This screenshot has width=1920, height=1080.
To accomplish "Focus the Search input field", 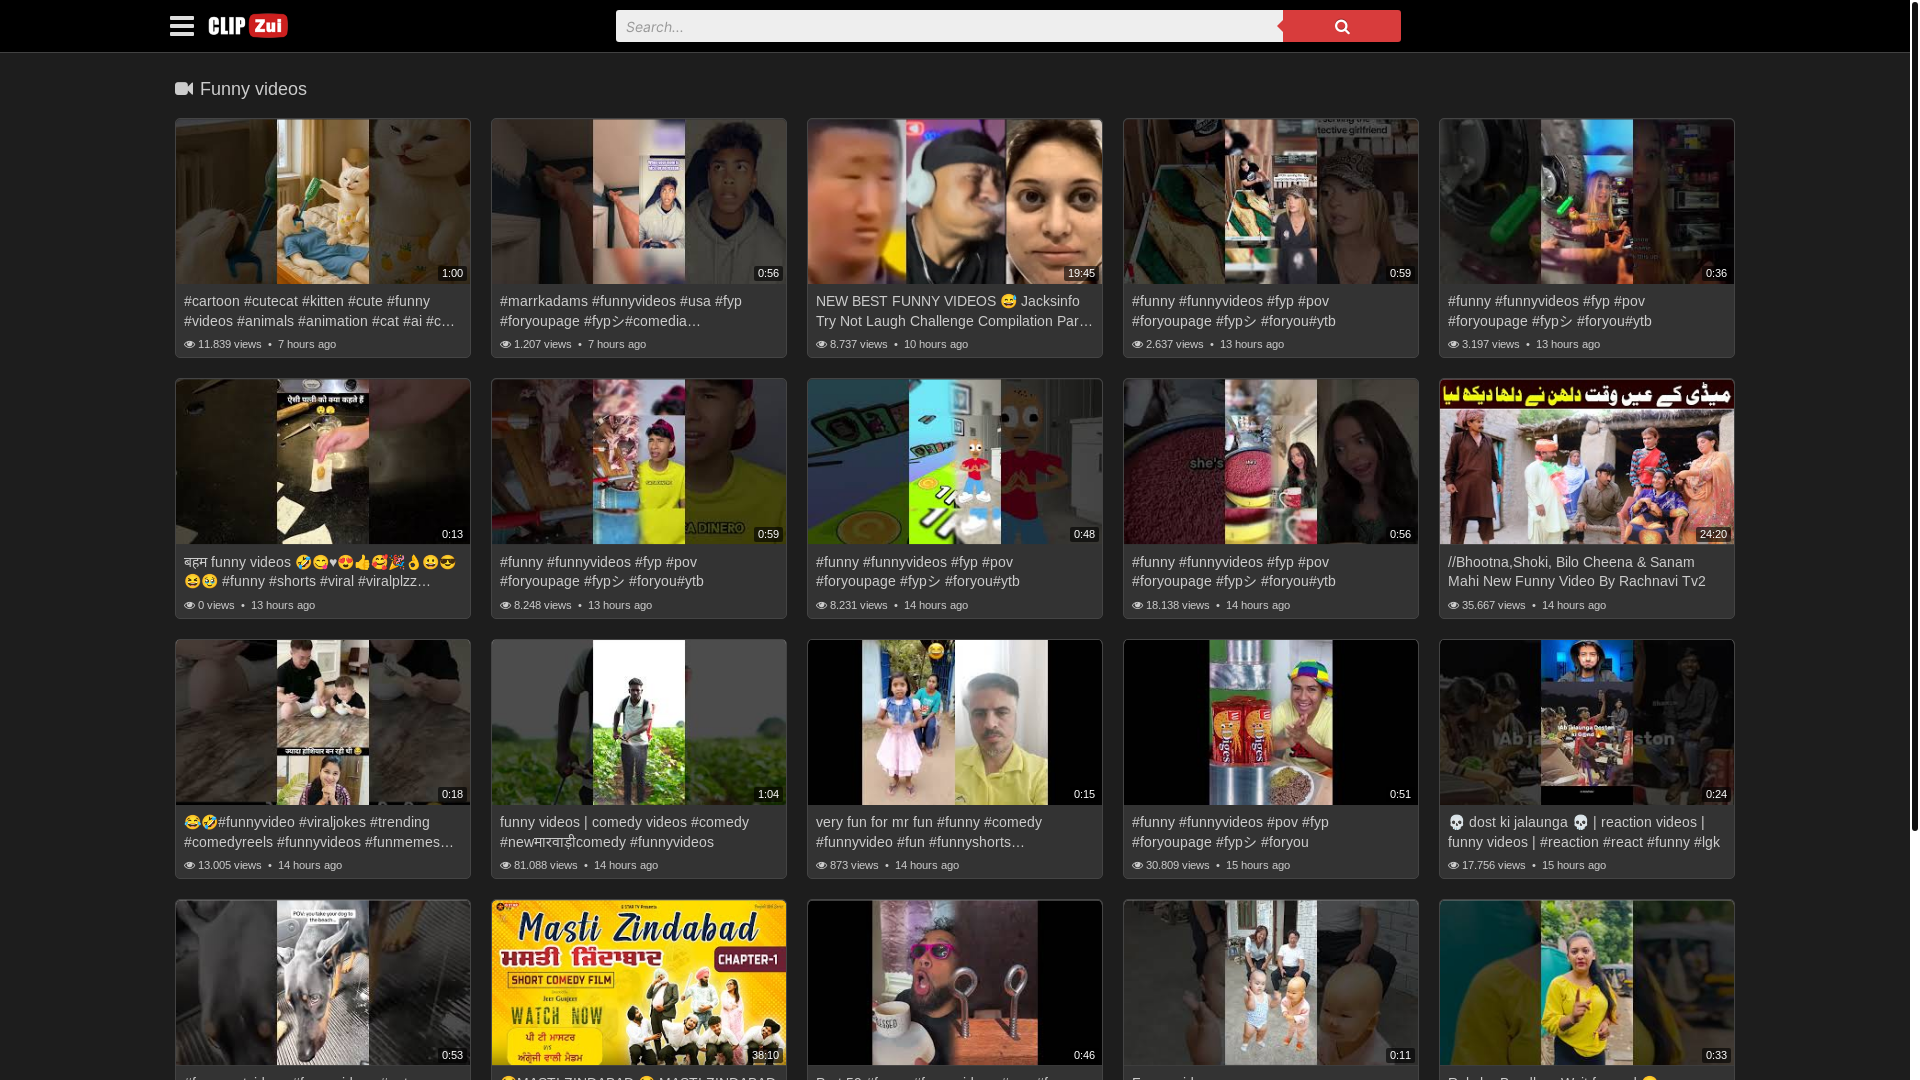I will (949, 26).
